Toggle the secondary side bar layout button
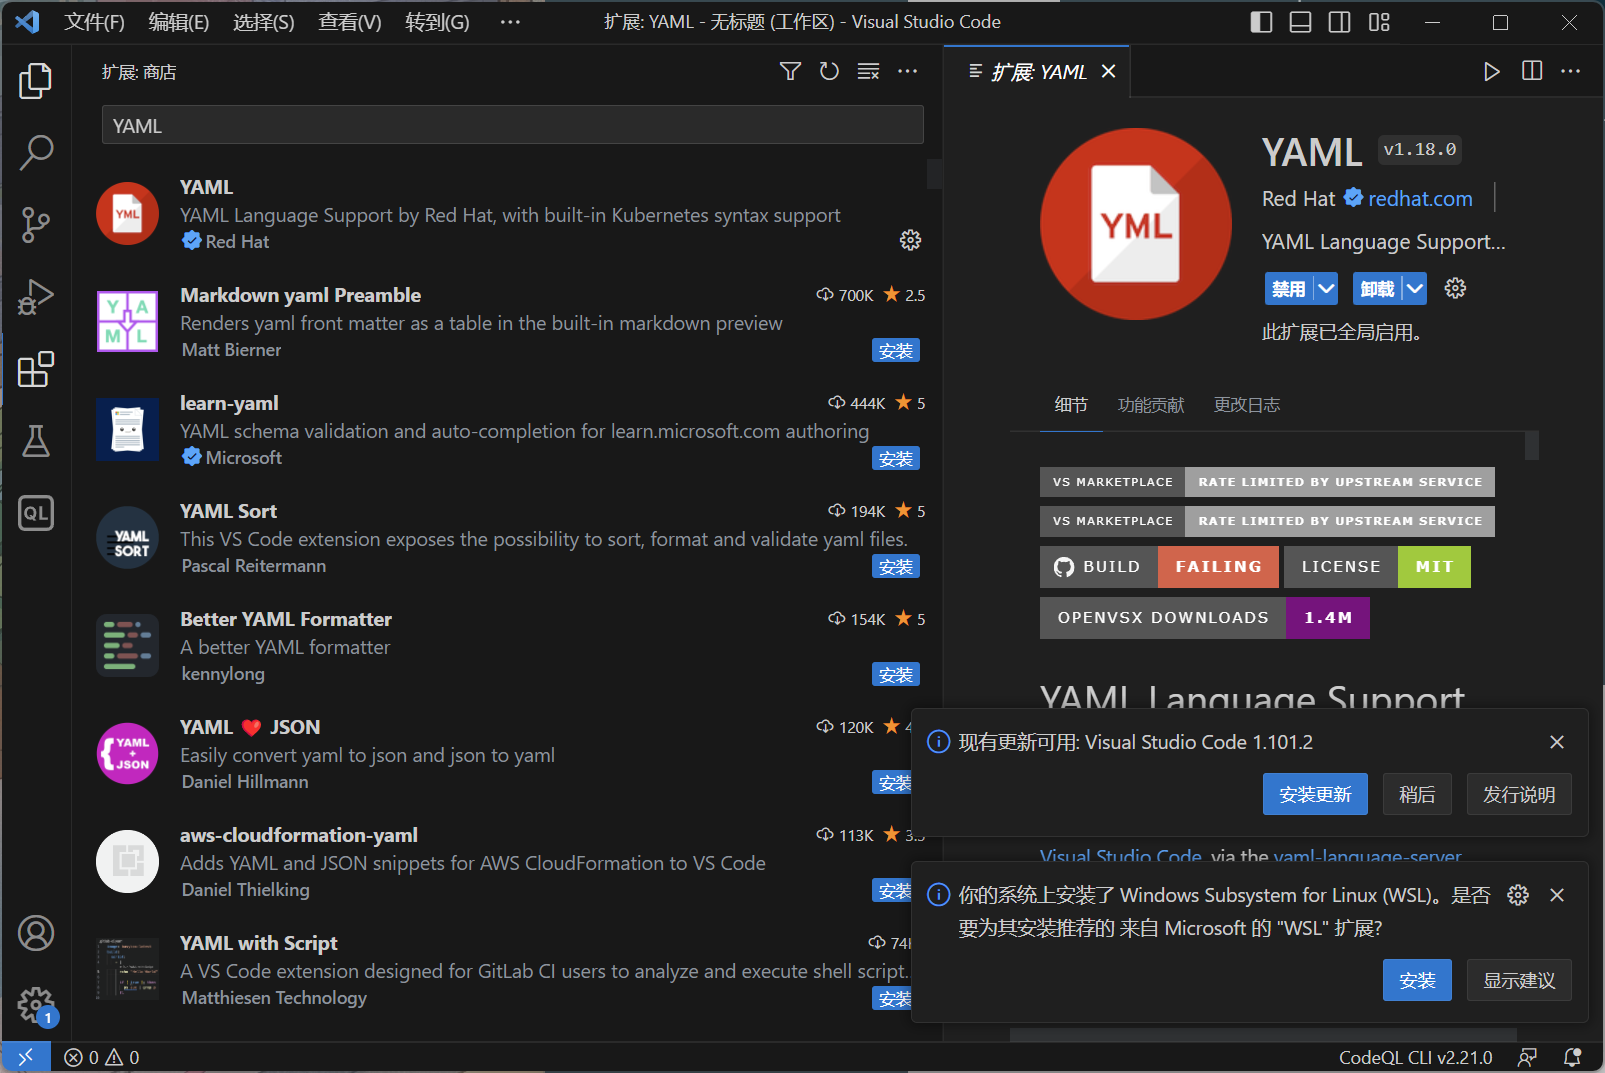The image size is (1605, 1073). click(x=1339, y=22)
